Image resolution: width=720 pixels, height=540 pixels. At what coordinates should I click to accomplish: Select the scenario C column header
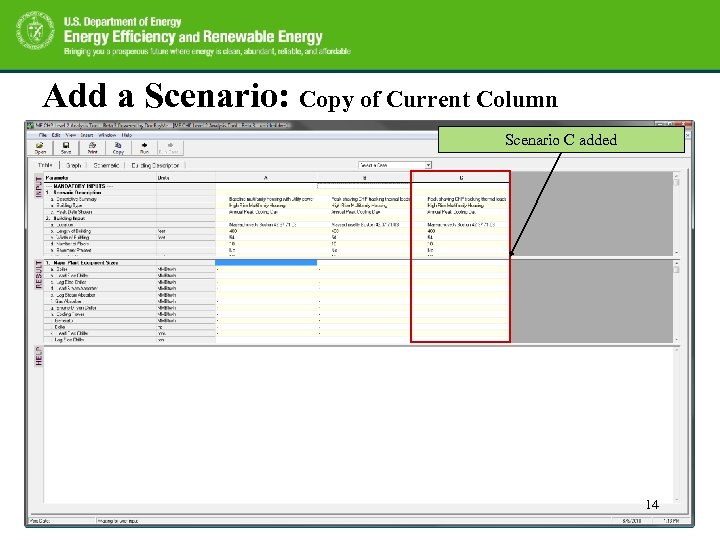click(x=461, y=178)
